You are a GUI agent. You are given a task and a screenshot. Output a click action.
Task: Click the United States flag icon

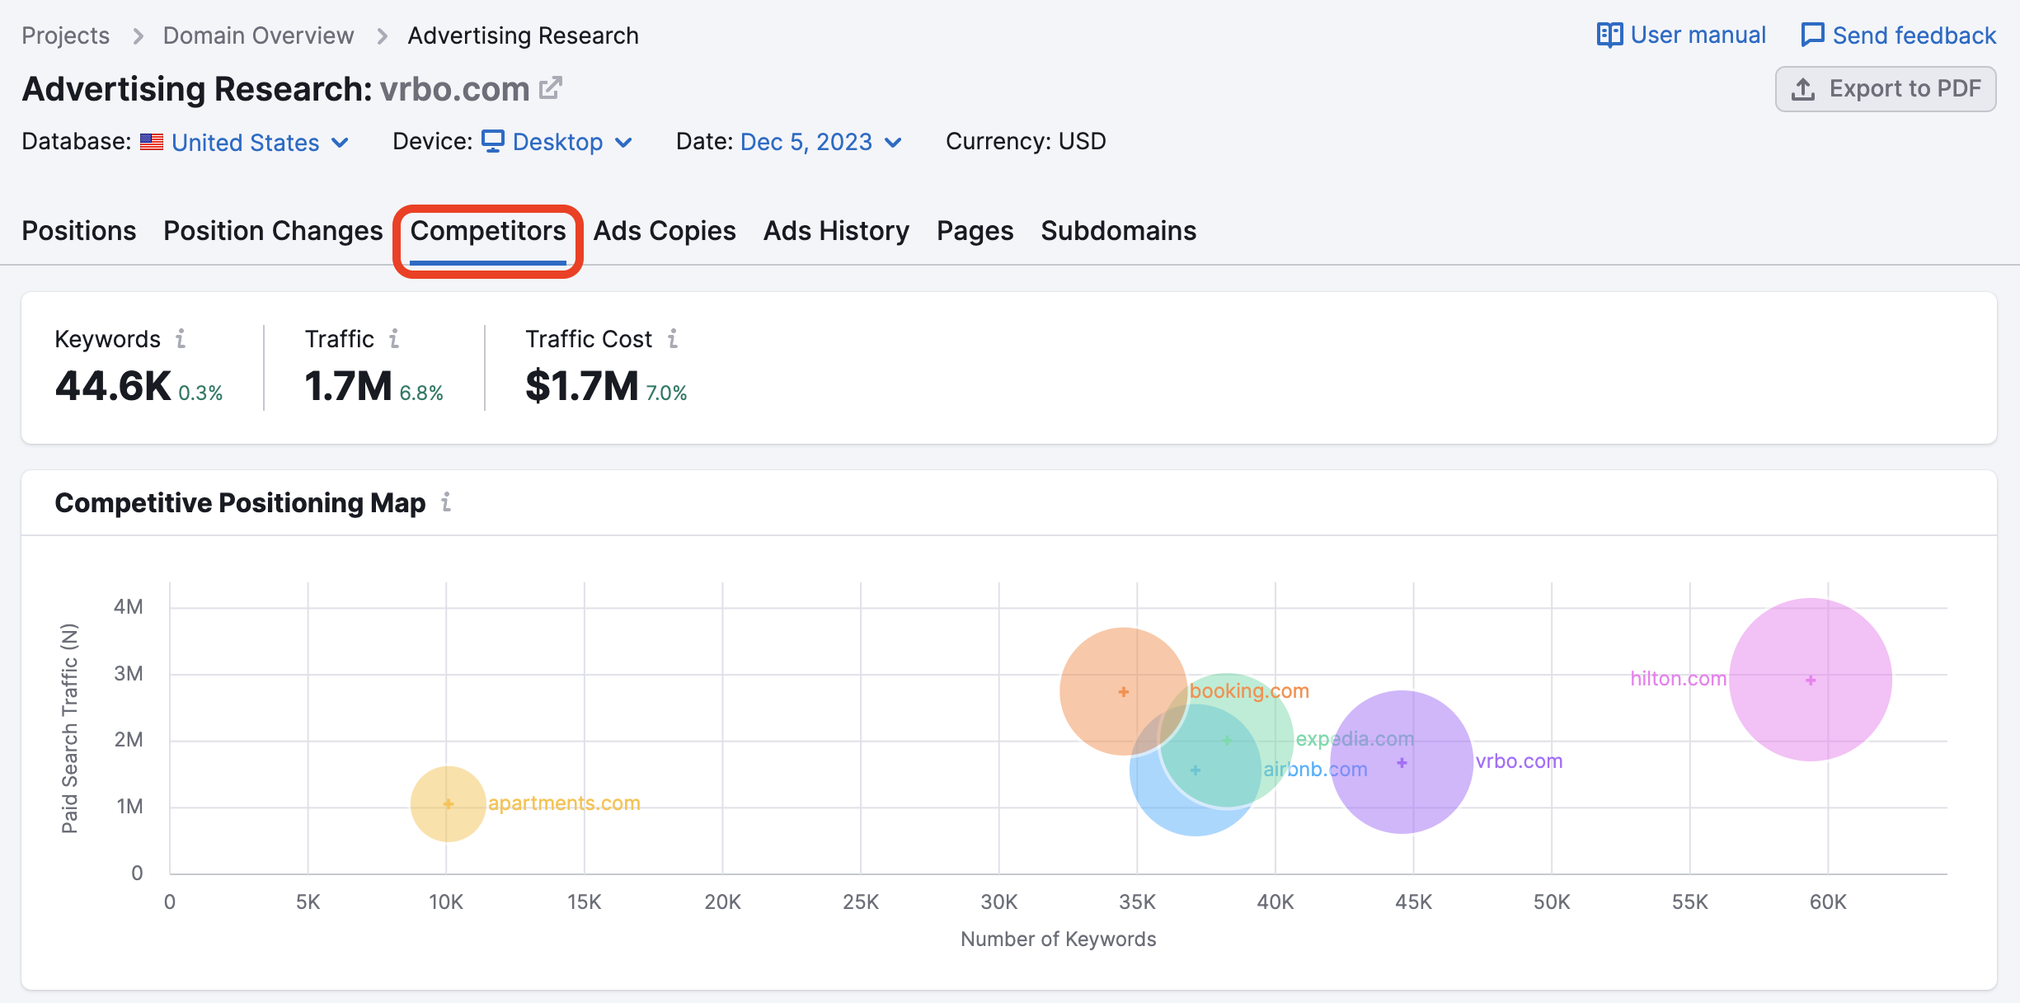(x=152, y=142)
